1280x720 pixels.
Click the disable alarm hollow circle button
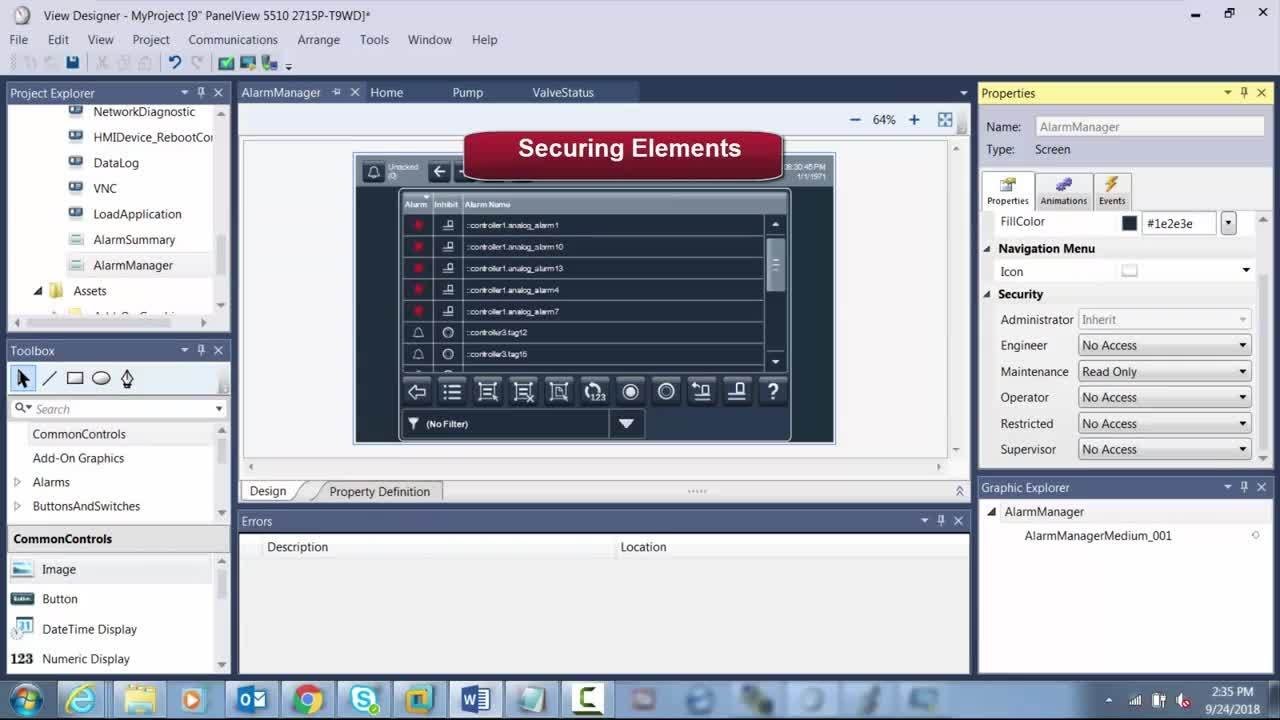(666, 392)
